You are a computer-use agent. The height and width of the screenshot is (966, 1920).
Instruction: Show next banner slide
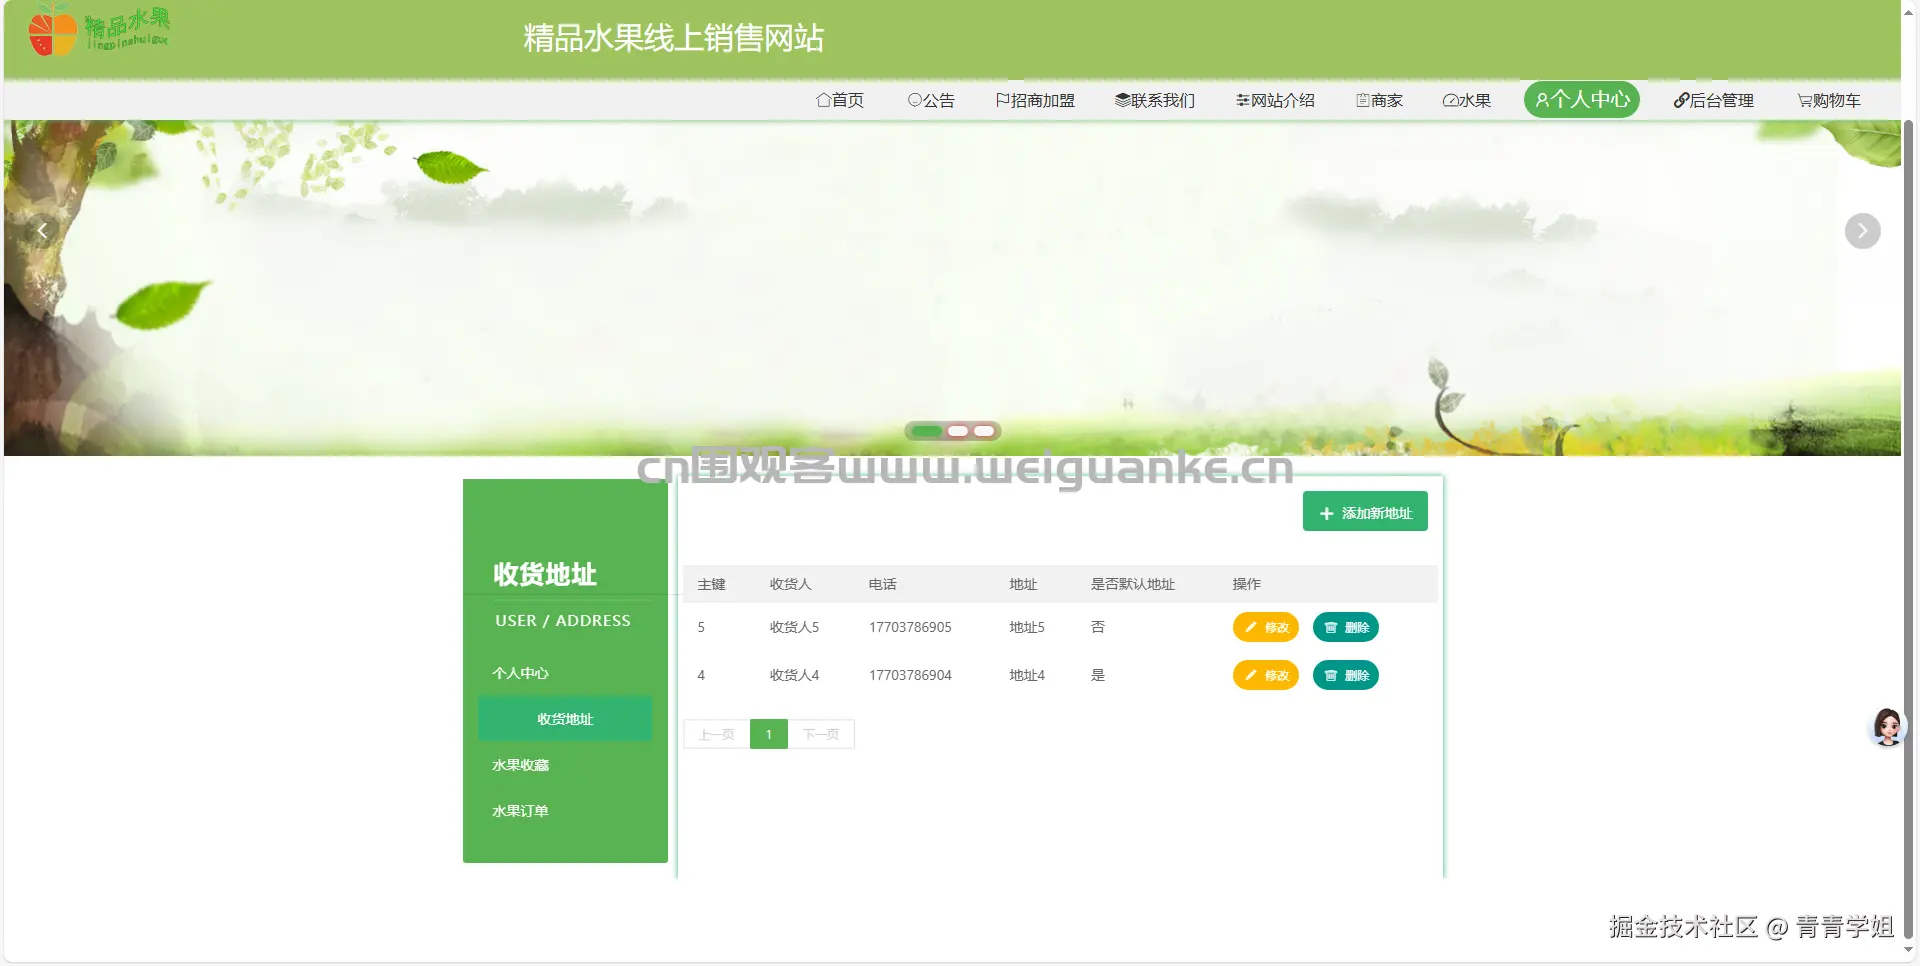pos(1862,231)
